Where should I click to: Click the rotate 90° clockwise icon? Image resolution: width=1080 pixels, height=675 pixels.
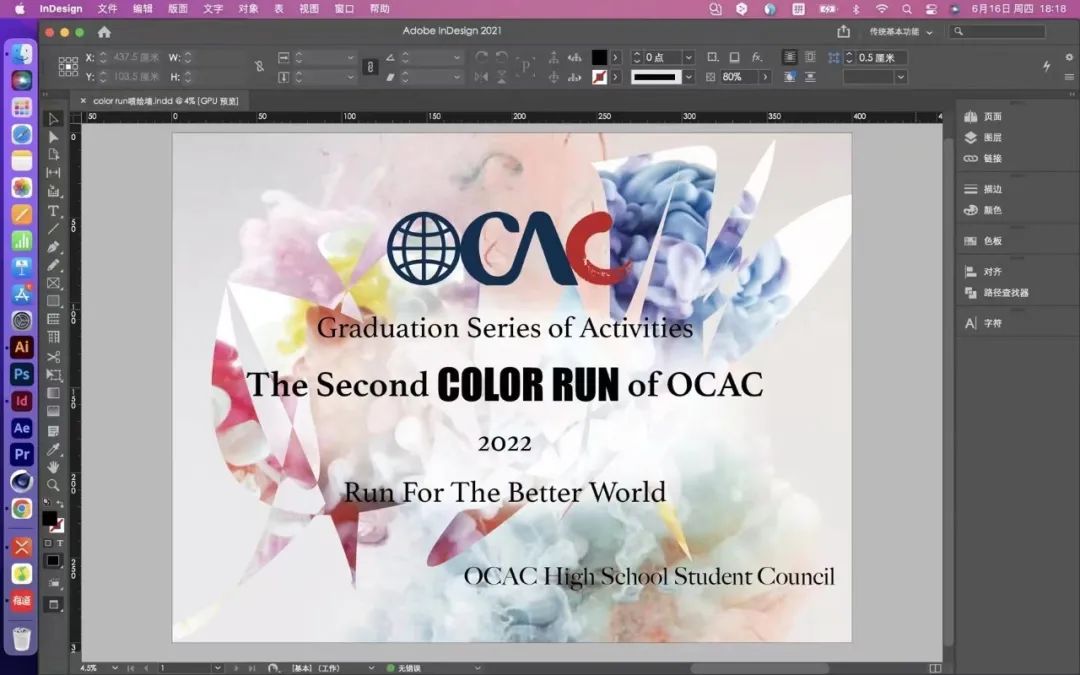[x=481, y=57]
